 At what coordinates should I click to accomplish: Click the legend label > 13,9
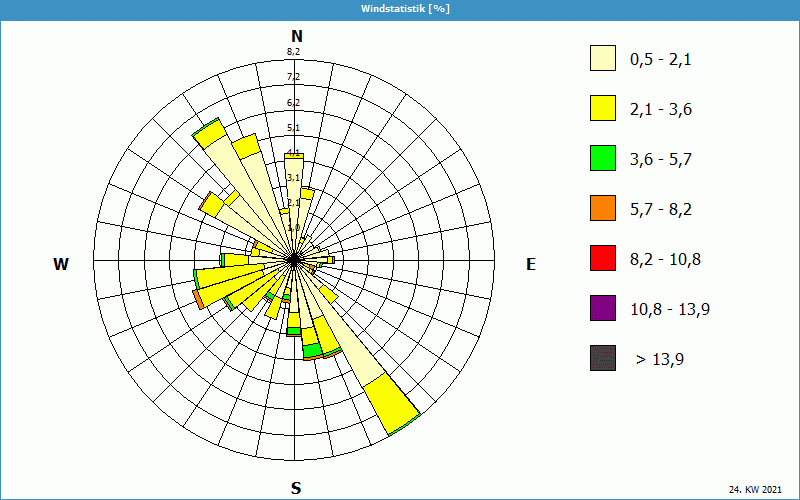click(x=660, y=360)
